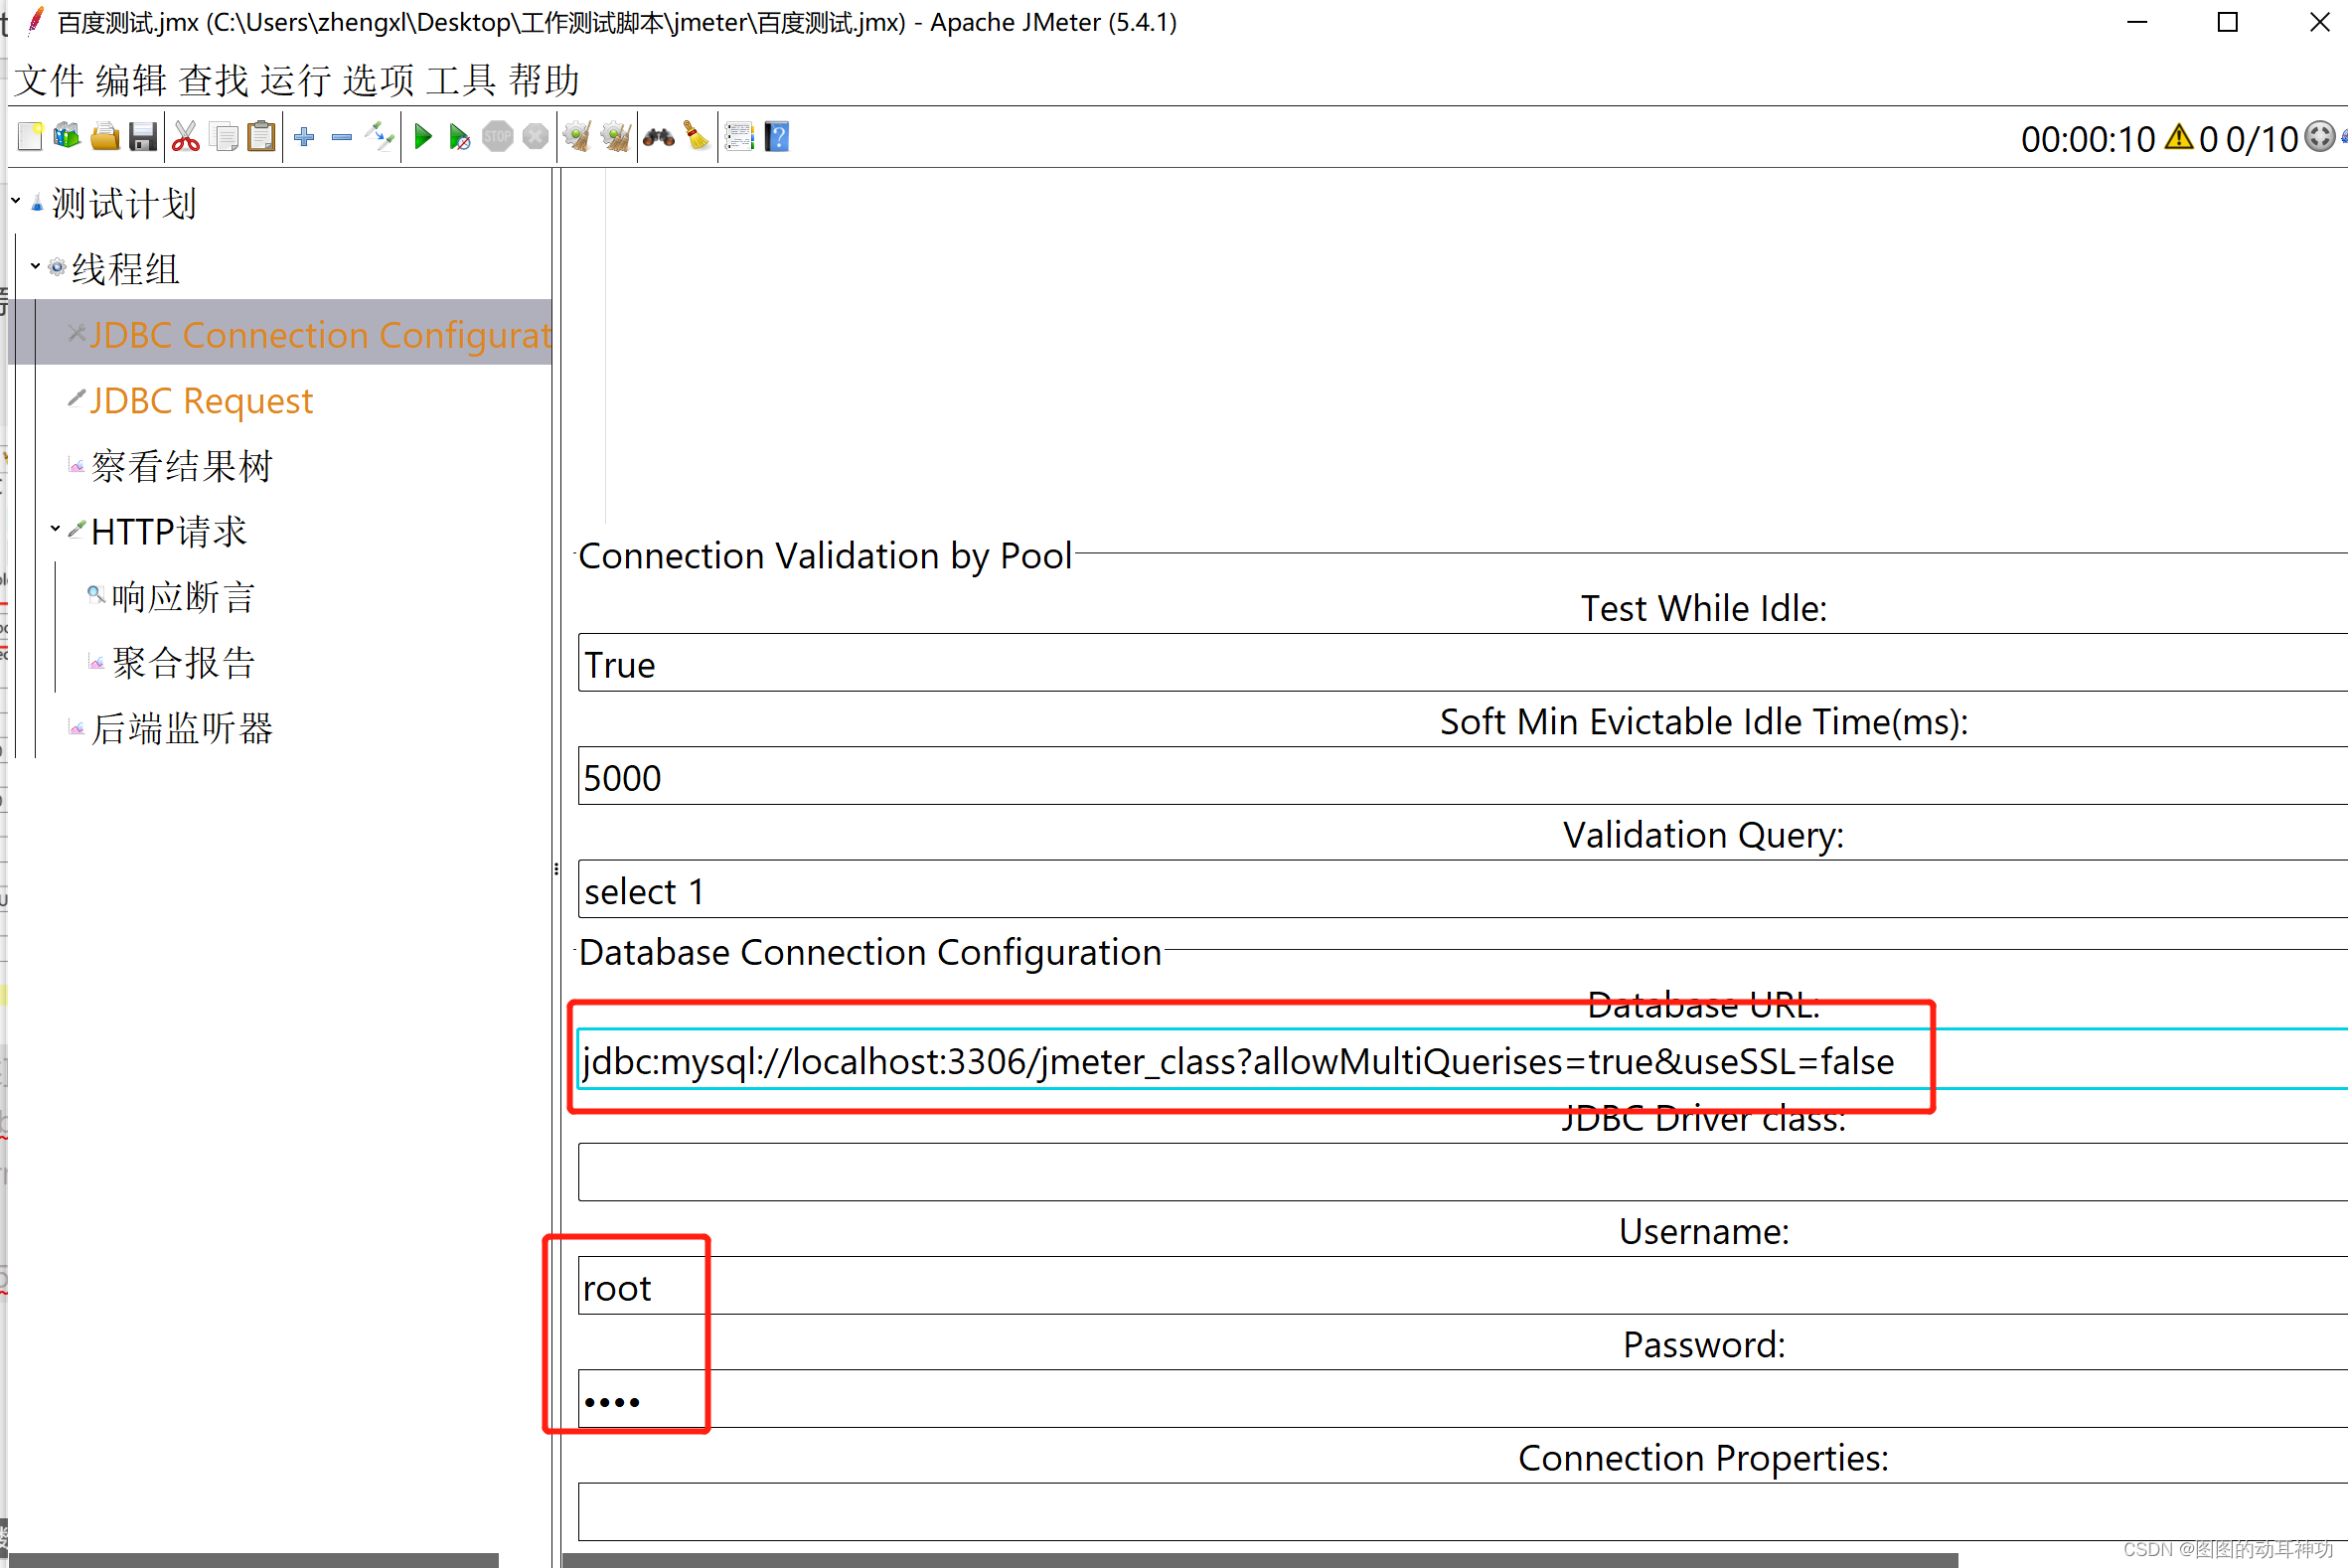
Task: Click the Toggle nodes dropper icon
Action: click(x=380, y=136)
